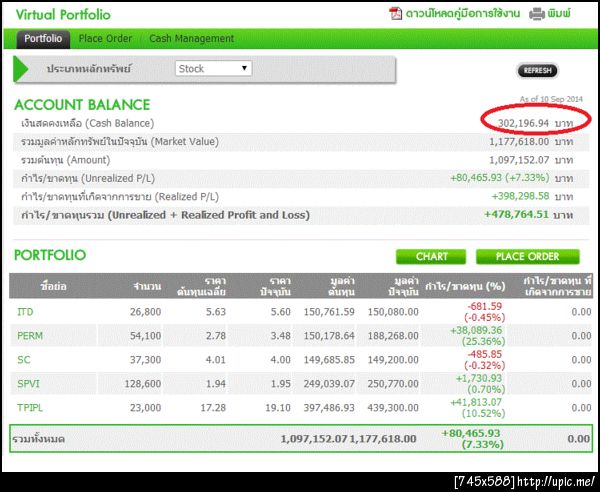This screenshot has width=600, height=492.
Task: Click the SPVI cost value 249,039.07
Action: [x=329, y=384]
